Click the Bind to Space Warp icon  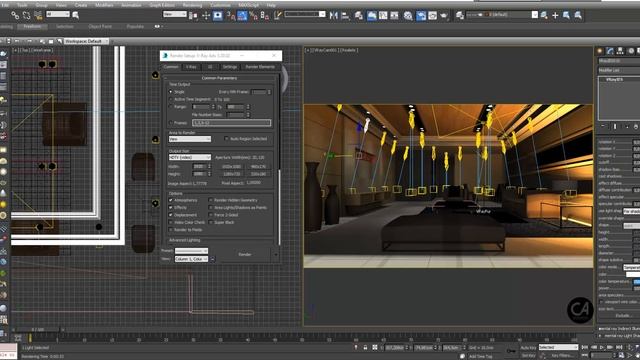pos(38,16)
